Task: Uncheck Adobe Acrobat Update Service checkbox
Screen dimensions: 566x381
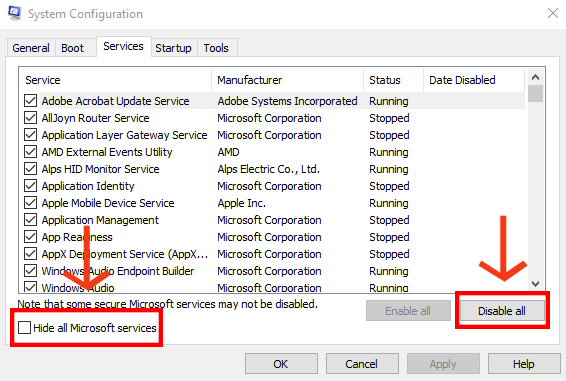Action: coord(31,101)
